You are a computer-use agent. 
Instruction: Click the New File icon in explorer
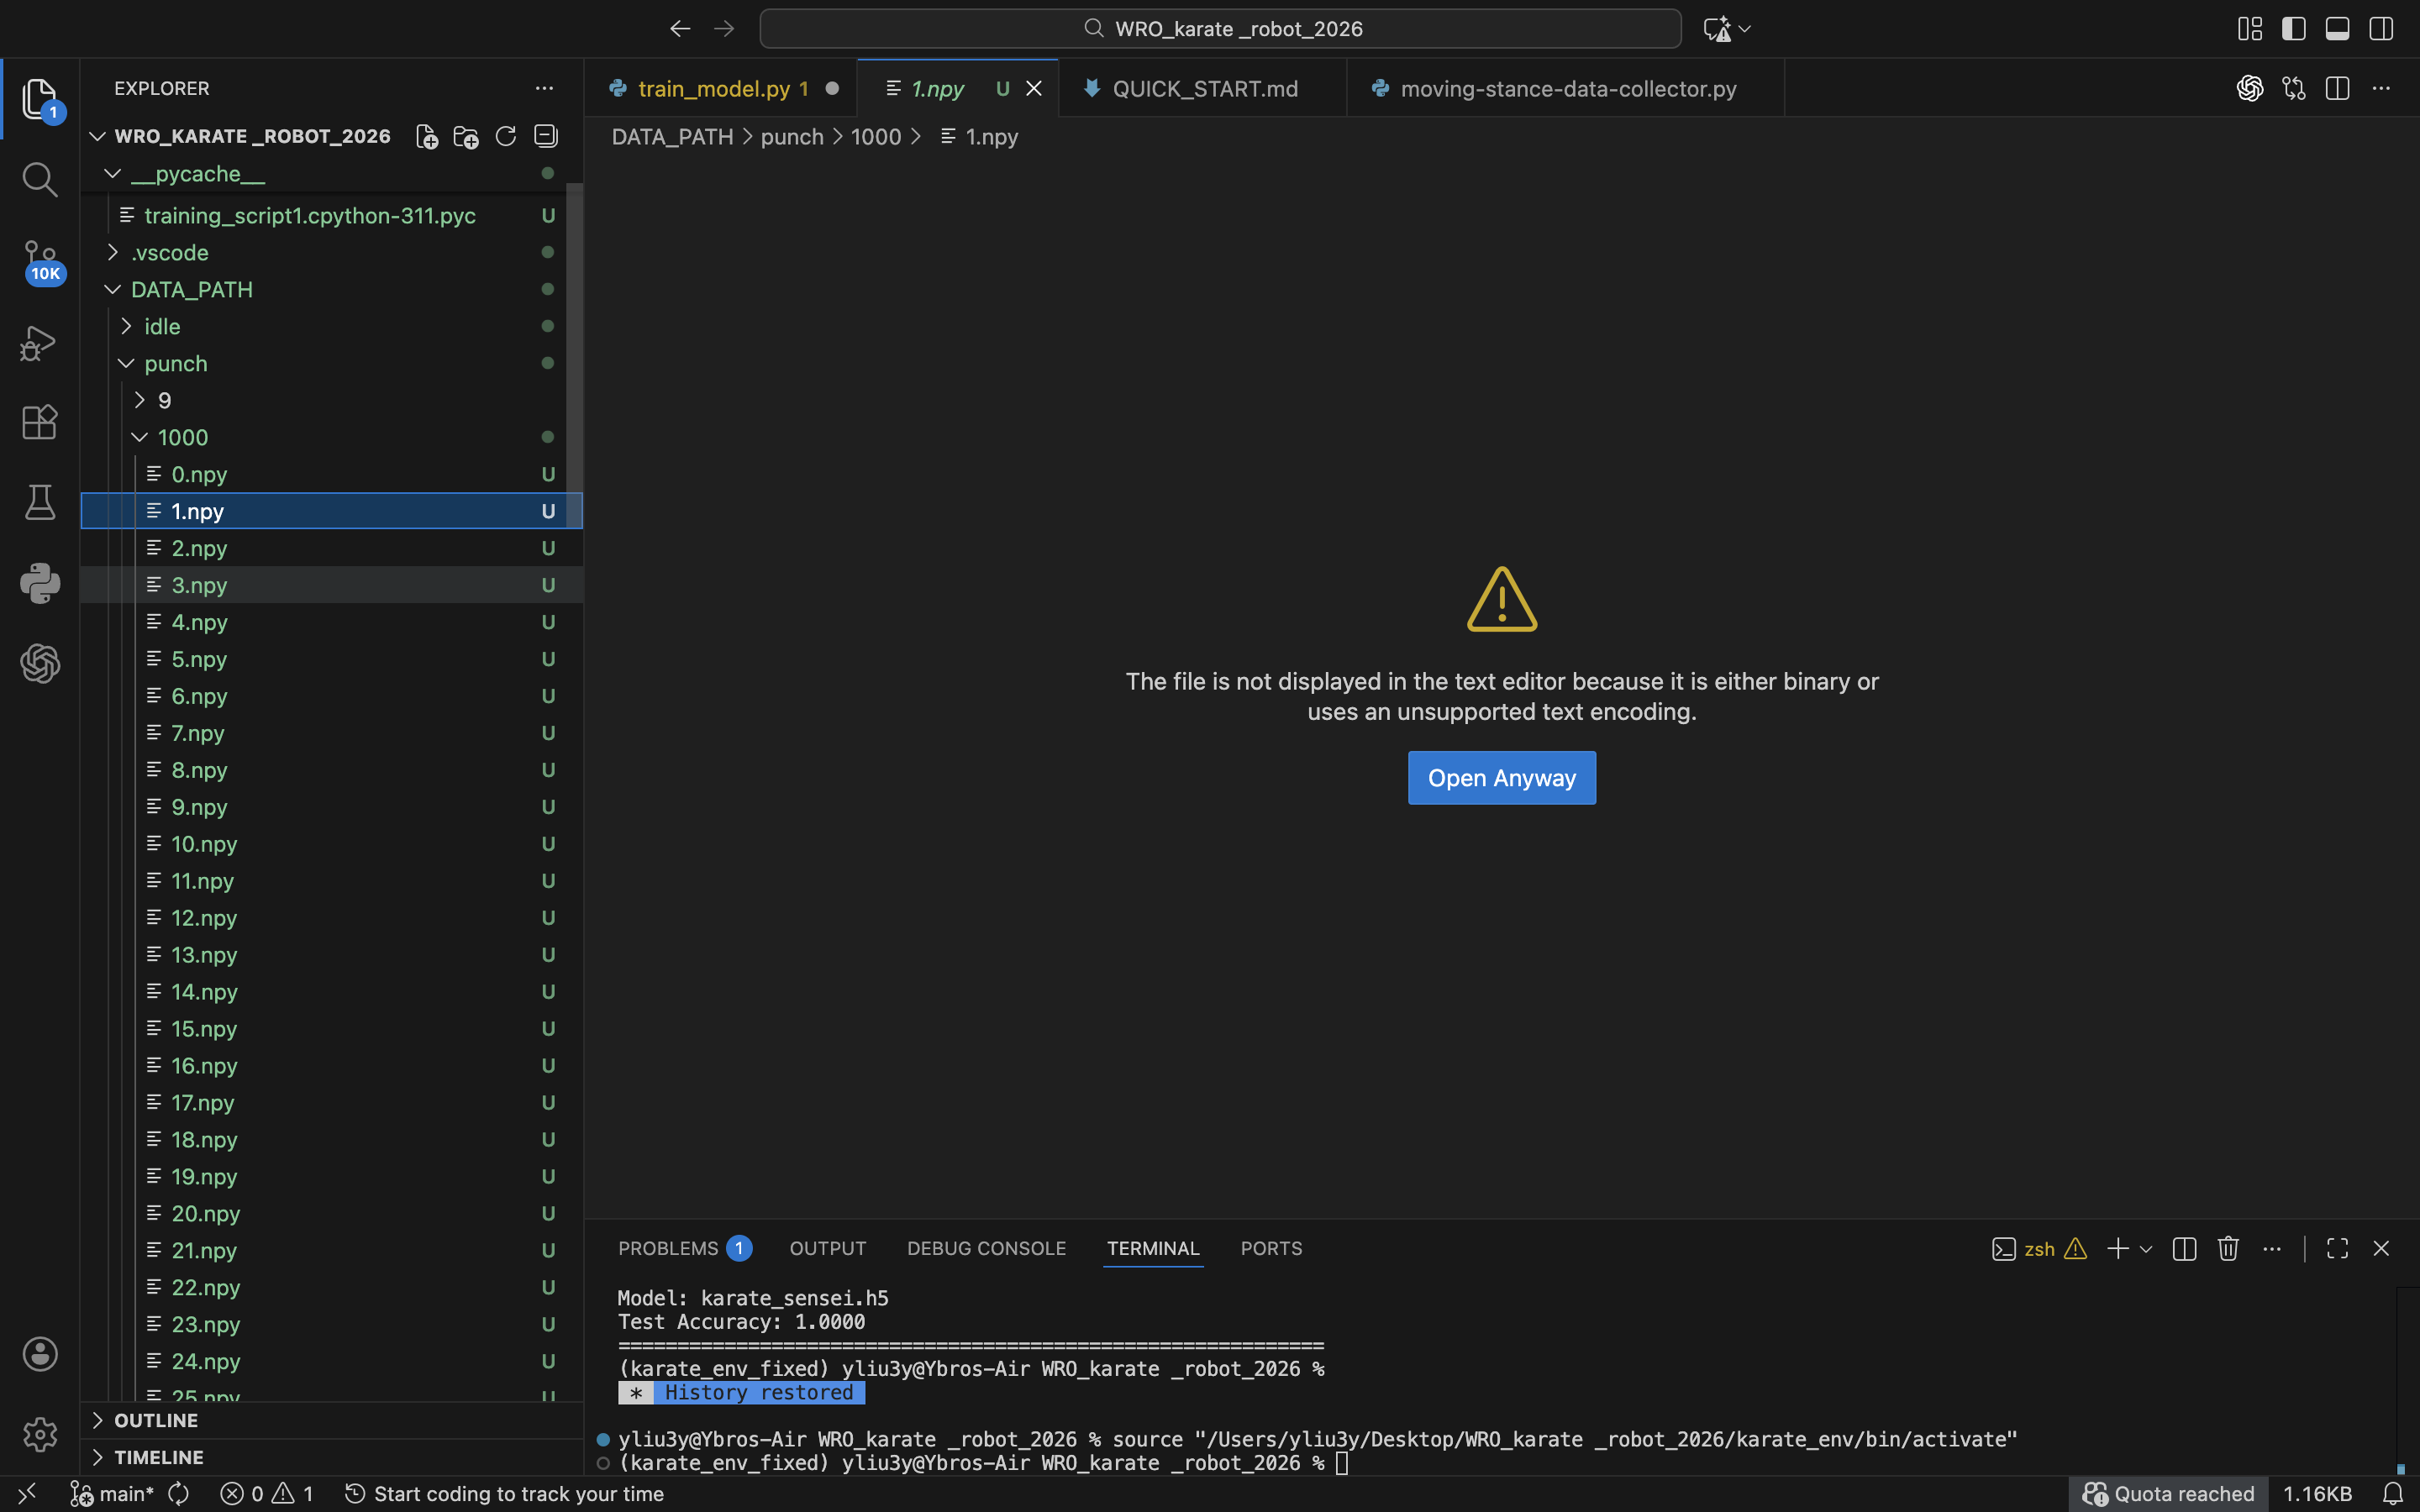click(427, 137)
